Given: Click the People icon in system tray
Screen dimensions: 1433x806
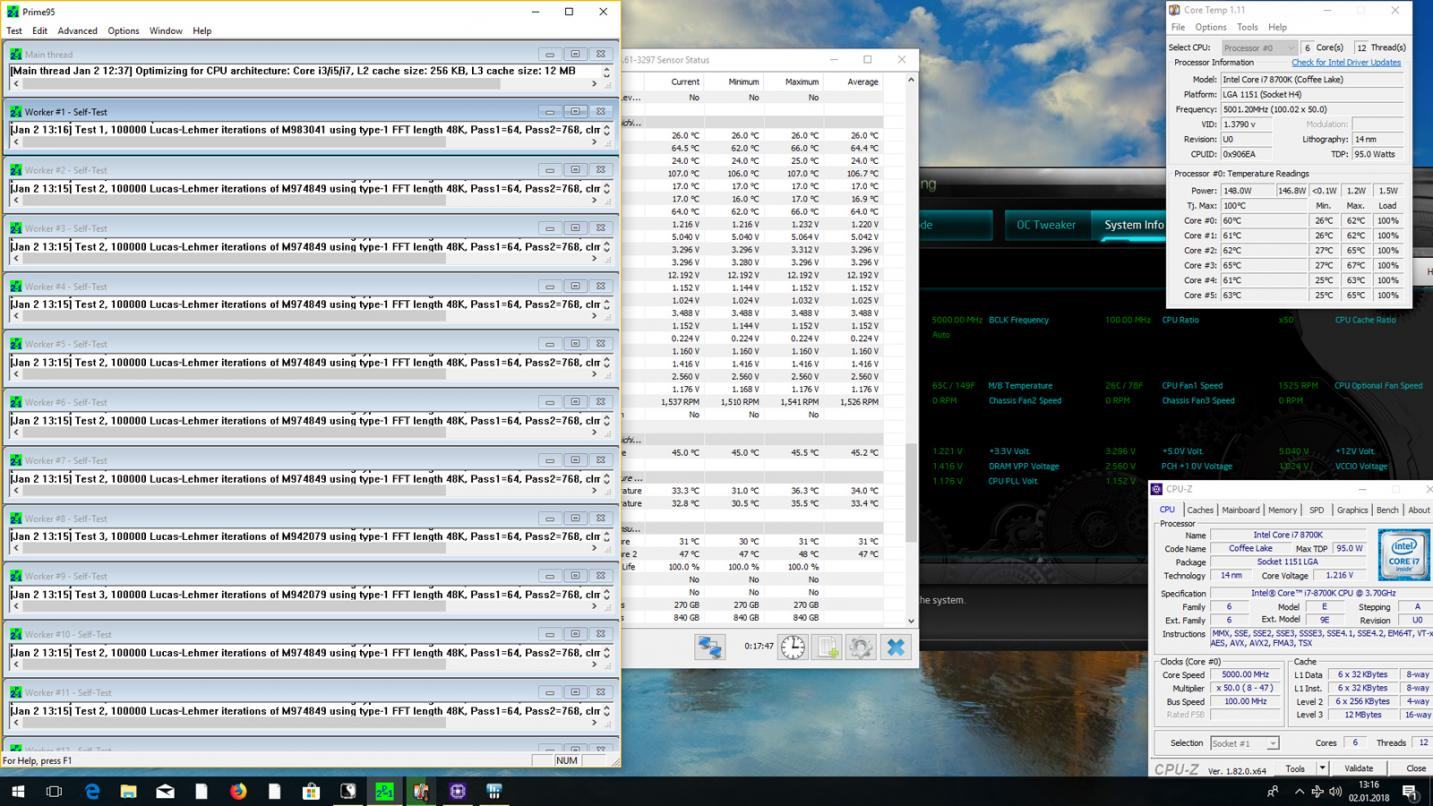Looking at the screenshot, I should pyautogui.click(x=1273, y=791).
